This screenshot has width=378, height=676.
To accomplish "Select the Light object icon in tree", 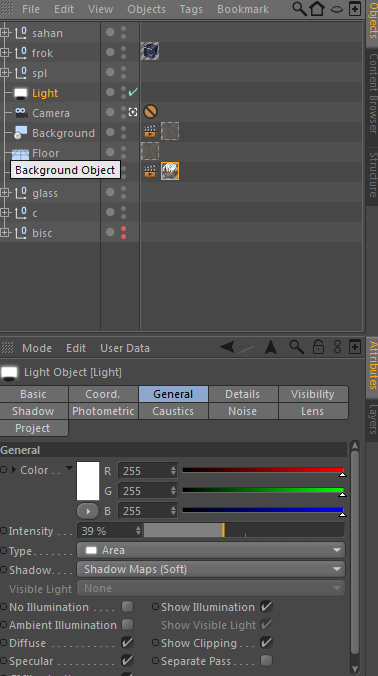I will (x=21, y=93).
